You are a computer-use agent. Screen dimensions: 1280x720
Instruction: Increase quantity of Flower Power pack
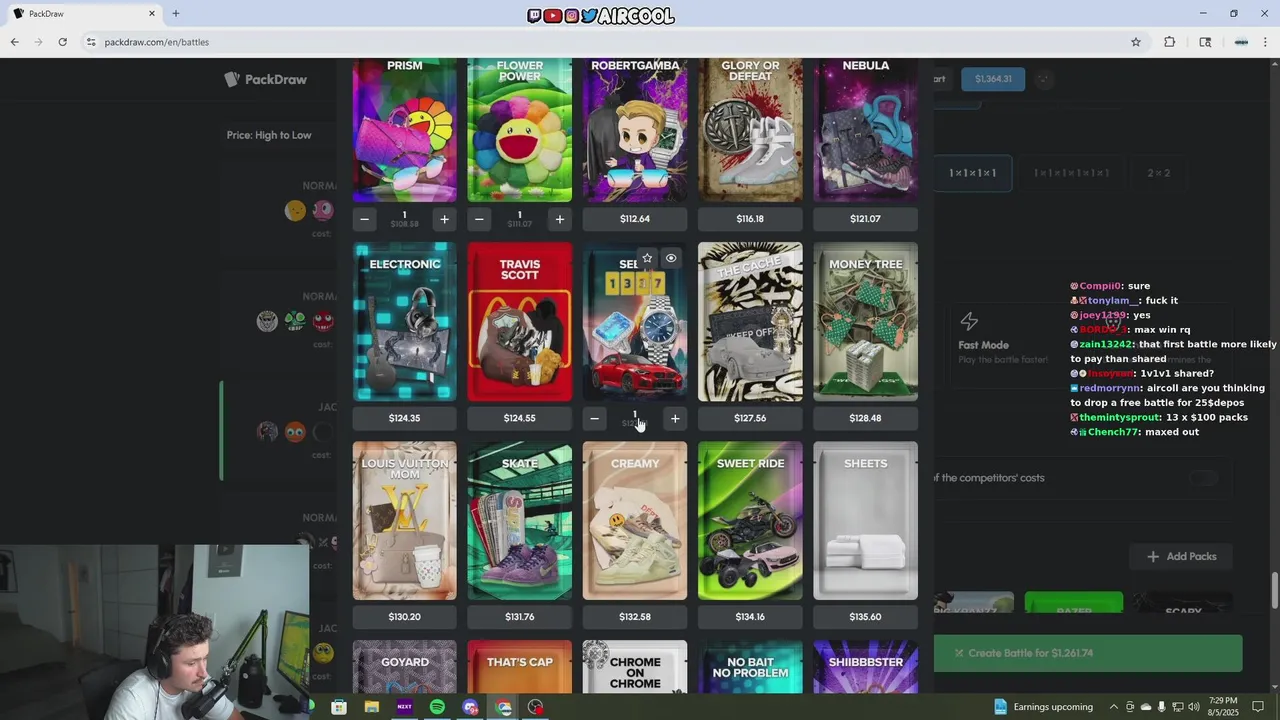[x=560, y=219]
